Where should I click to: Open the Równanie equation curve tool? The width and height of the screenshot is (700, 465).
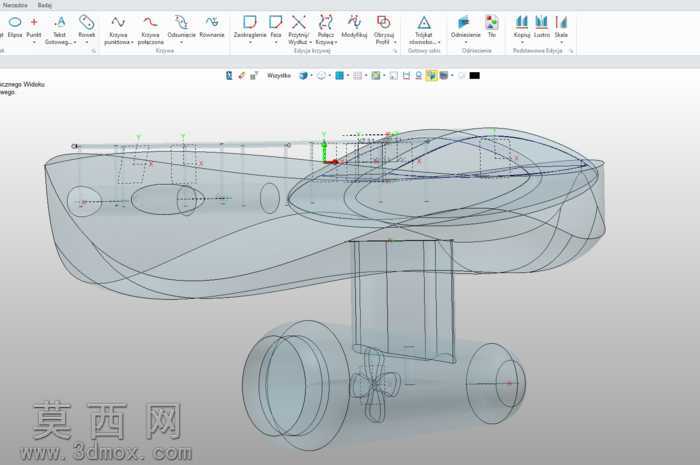pos(212,26)
